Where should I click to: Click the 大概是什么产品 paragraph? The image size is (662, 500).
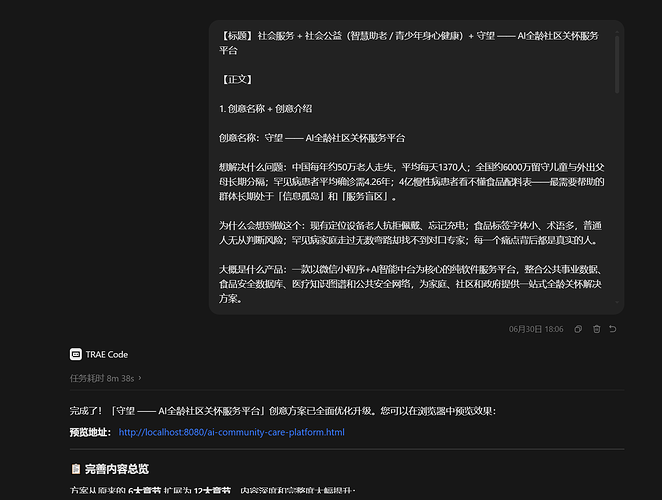410,284
